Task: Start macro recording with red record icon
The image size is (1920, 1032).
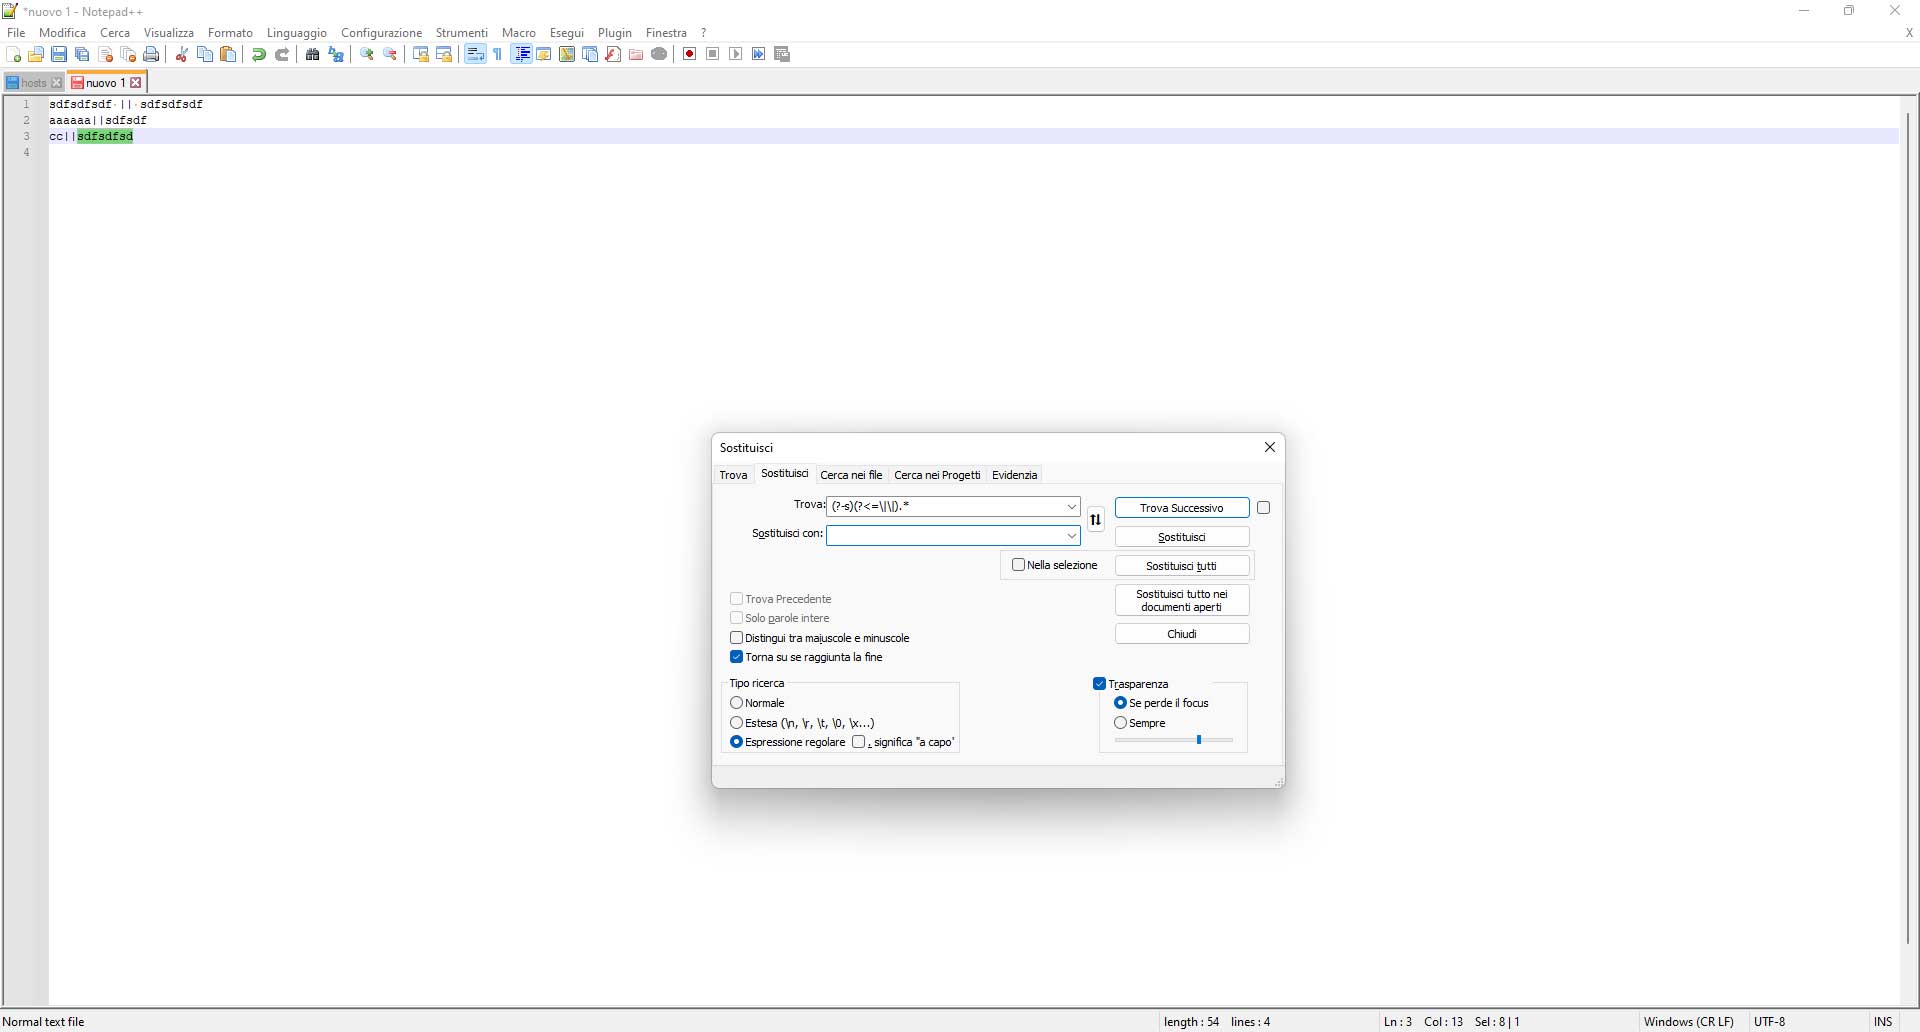Action: pos(689,54)
